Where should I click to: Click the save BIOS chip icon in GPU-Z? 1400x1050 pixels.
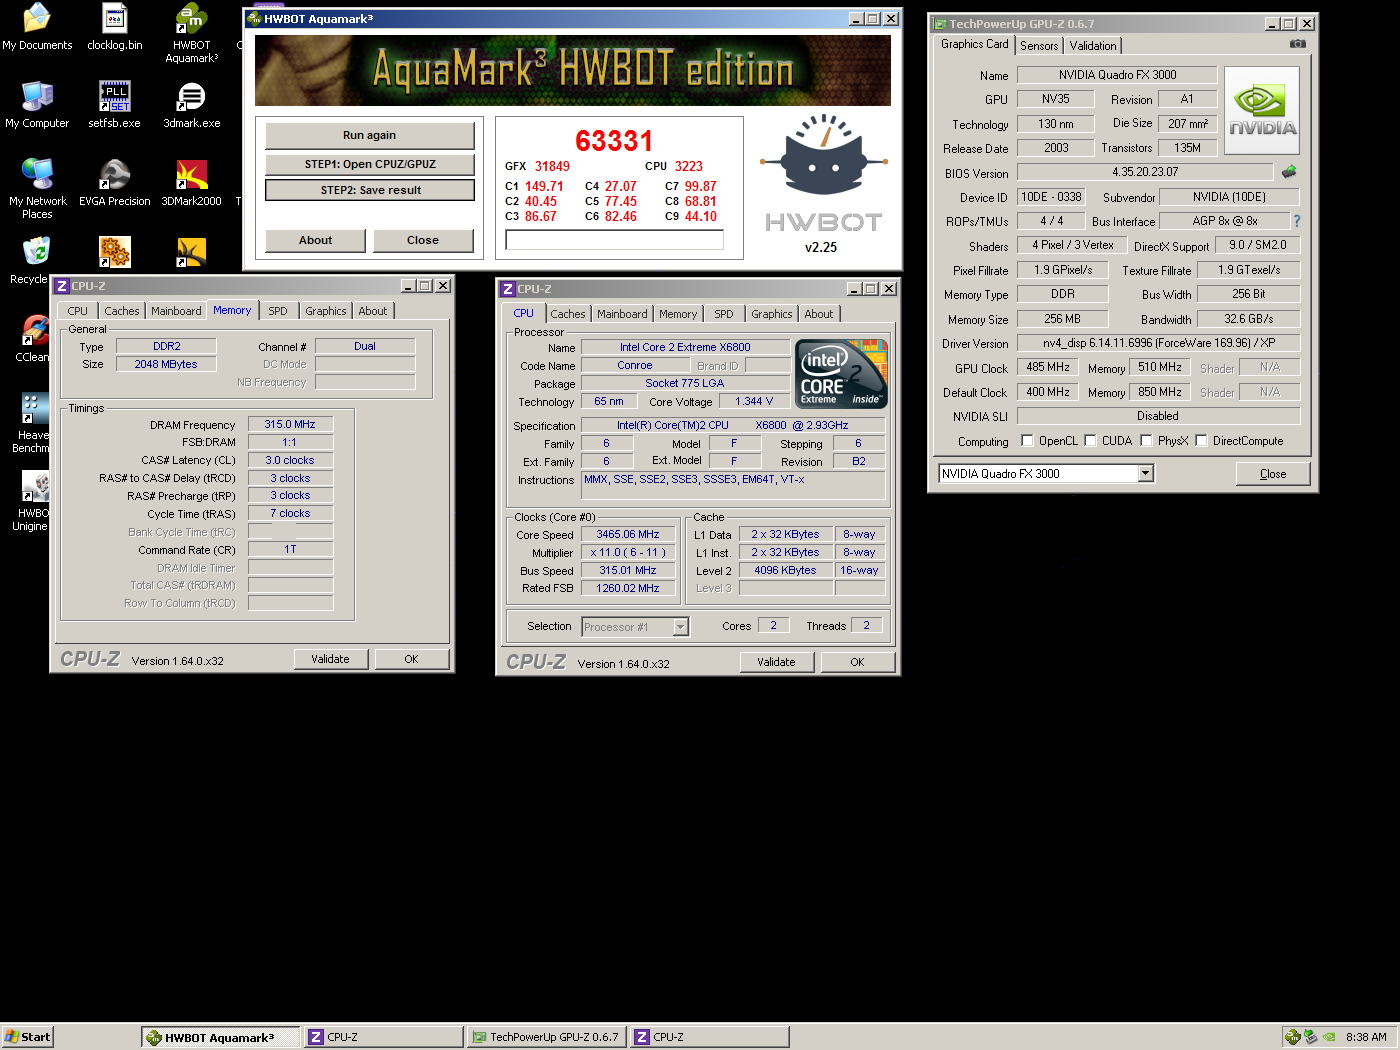tap(1289, 172)
